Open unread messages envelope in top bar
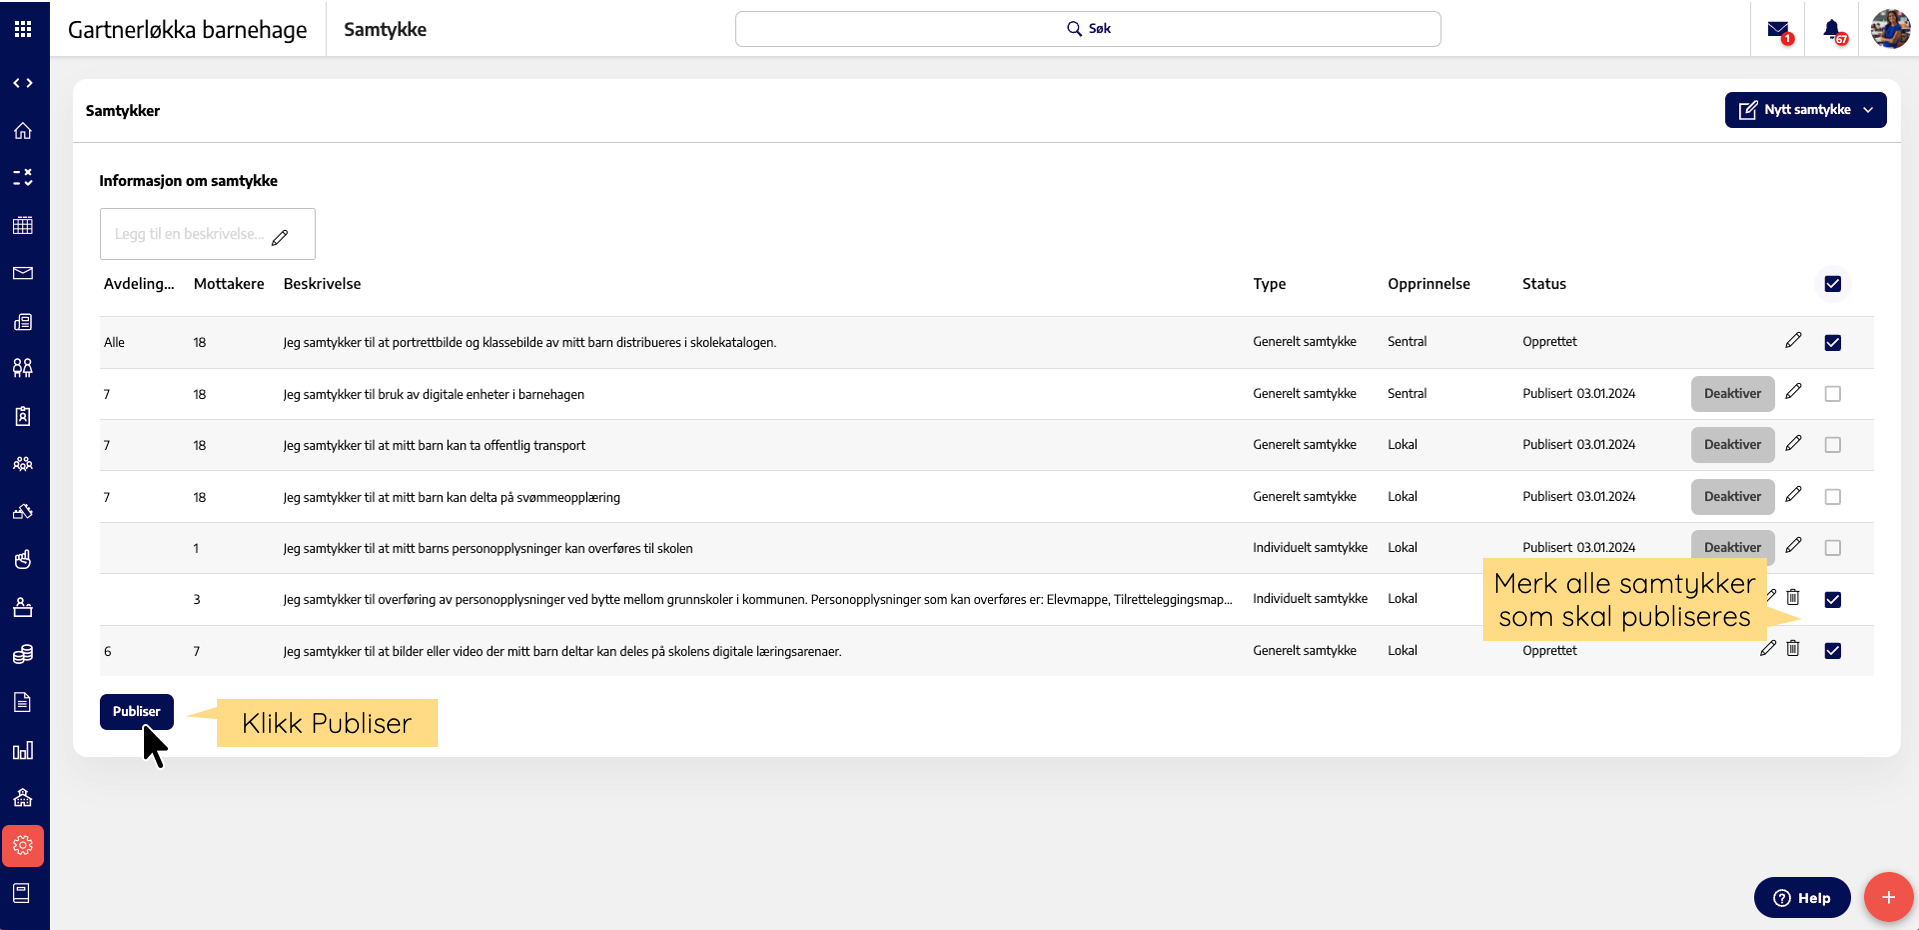 click(1778, 30)
